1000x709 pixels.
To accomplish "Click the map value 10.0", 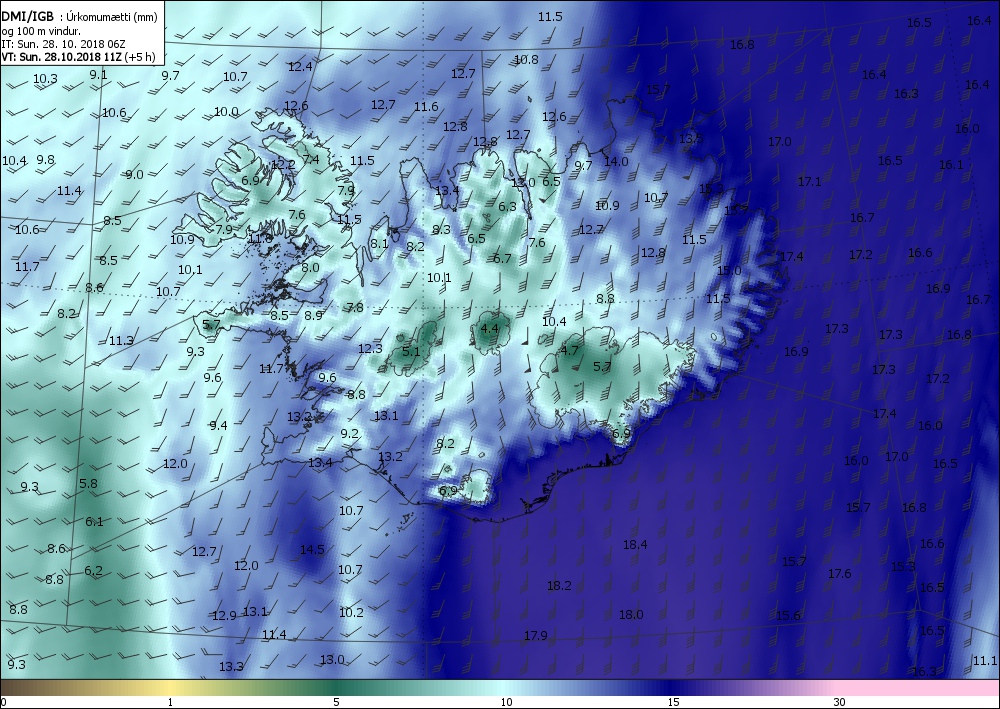I will point(226,111).
